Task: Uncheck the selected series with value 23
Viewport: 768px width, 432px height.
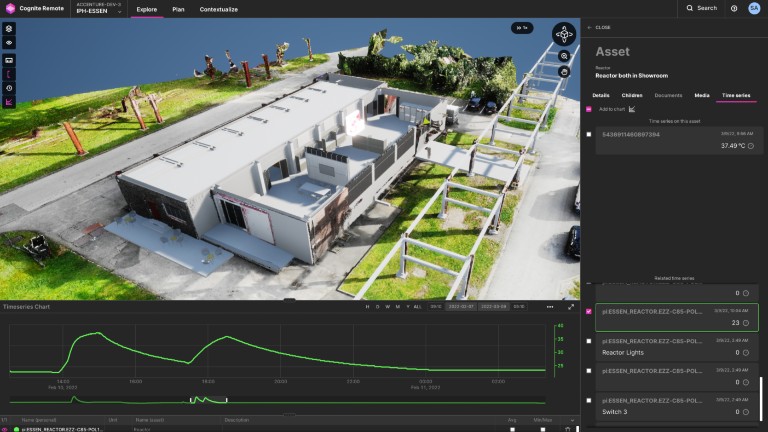Action: click(x=589, y=312)
